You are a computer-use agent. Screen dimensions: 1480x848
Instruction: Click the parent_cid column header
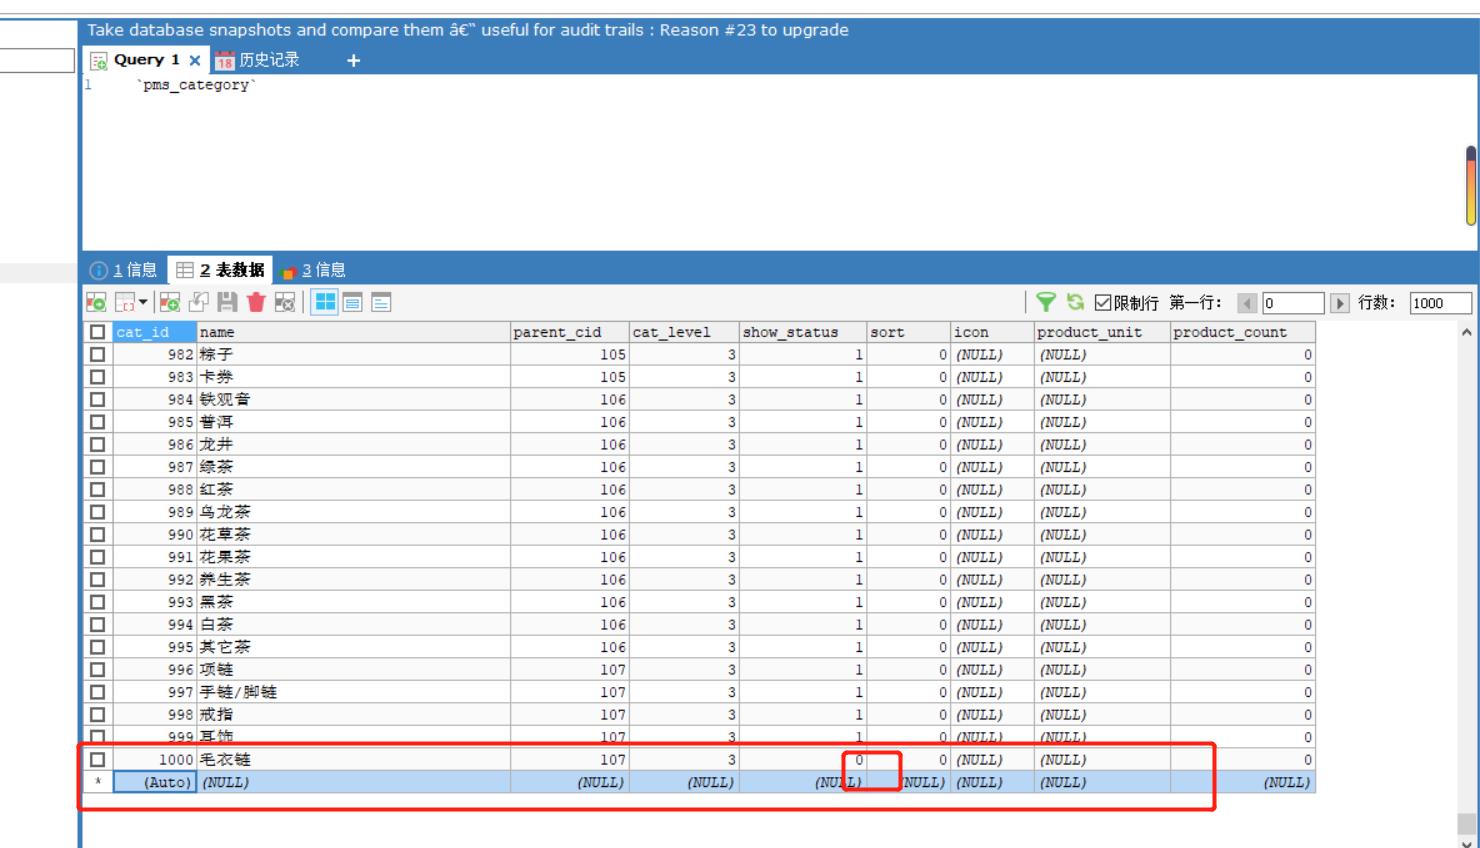(x=570, y=332)
